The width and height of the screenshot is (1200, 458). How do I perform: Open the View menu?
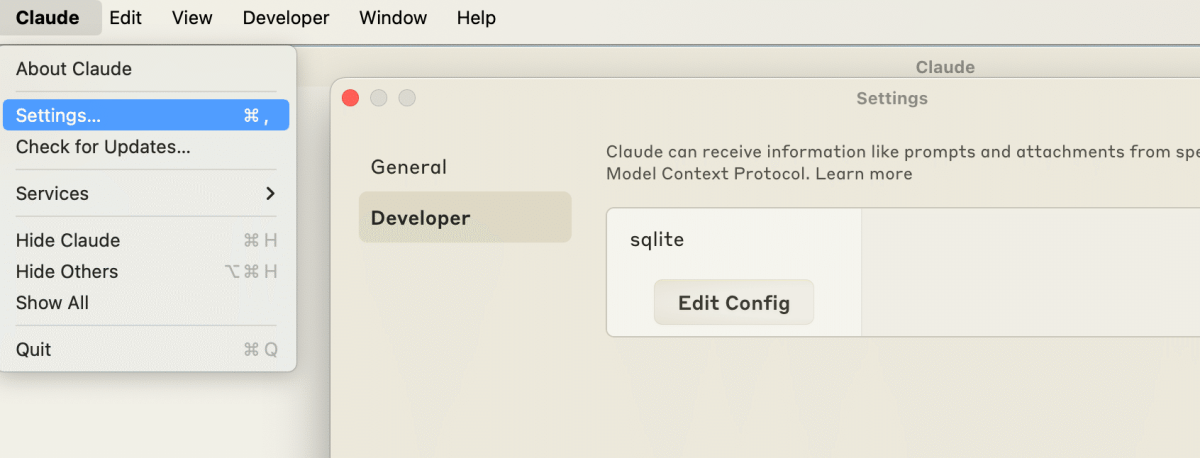[x=192, y=18]
